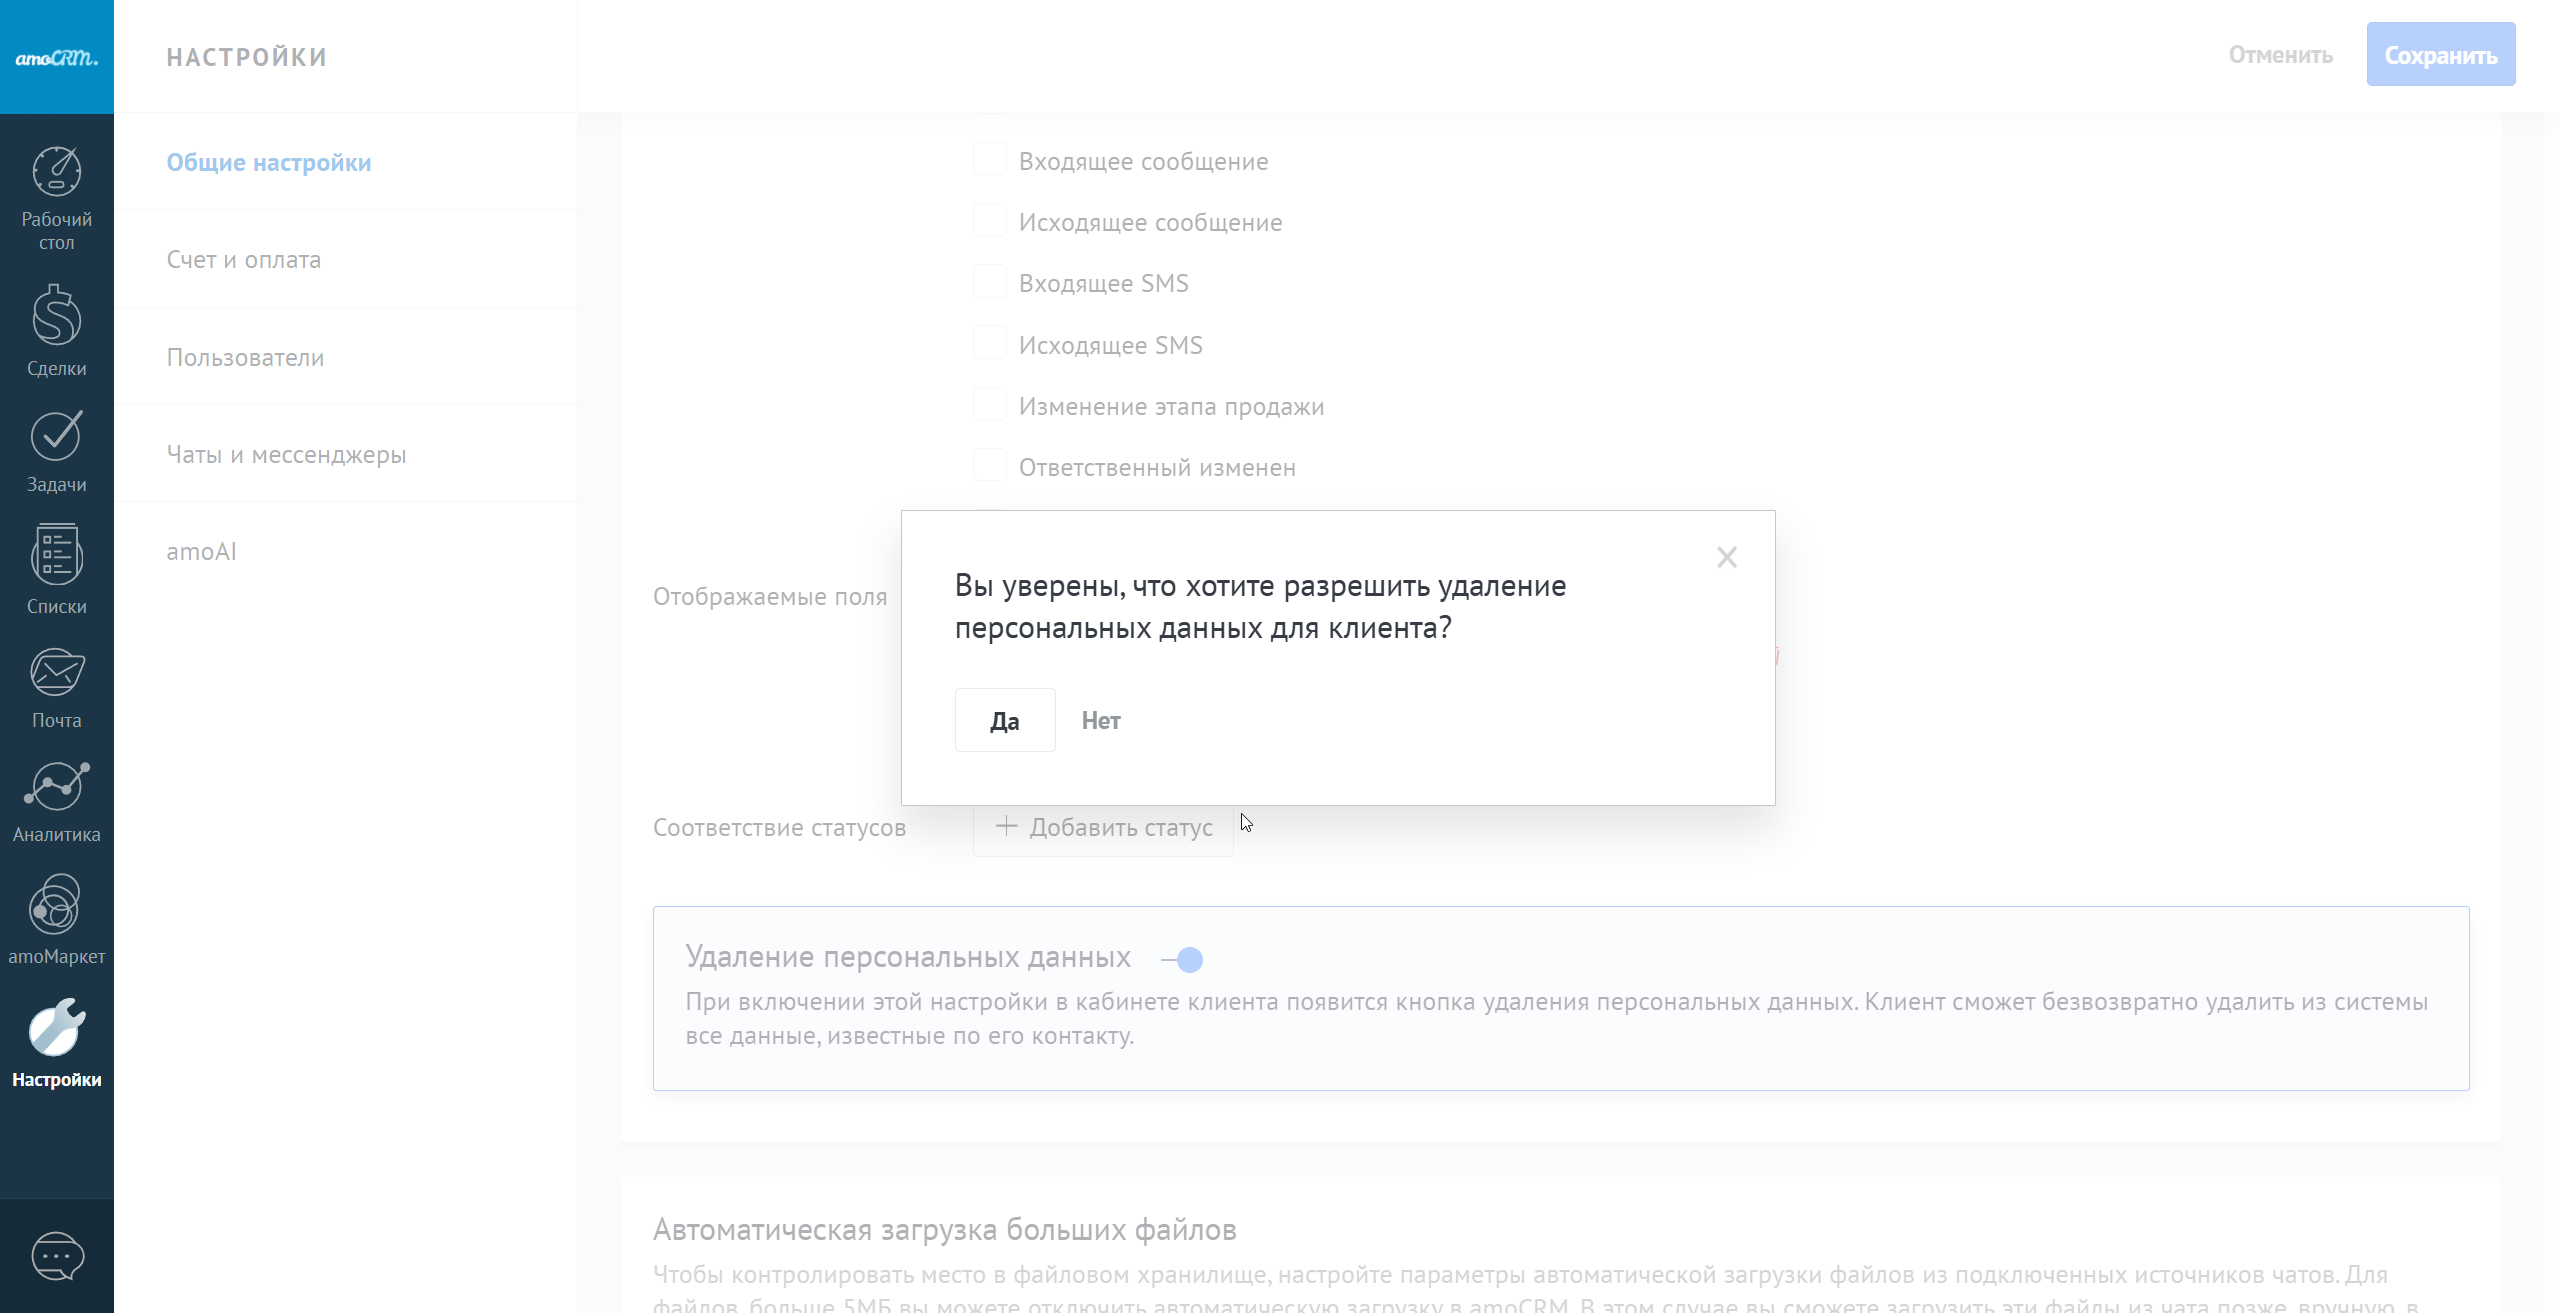
Task: Tick the Ответственный изменен checkbox
Action: click(990, 466)
